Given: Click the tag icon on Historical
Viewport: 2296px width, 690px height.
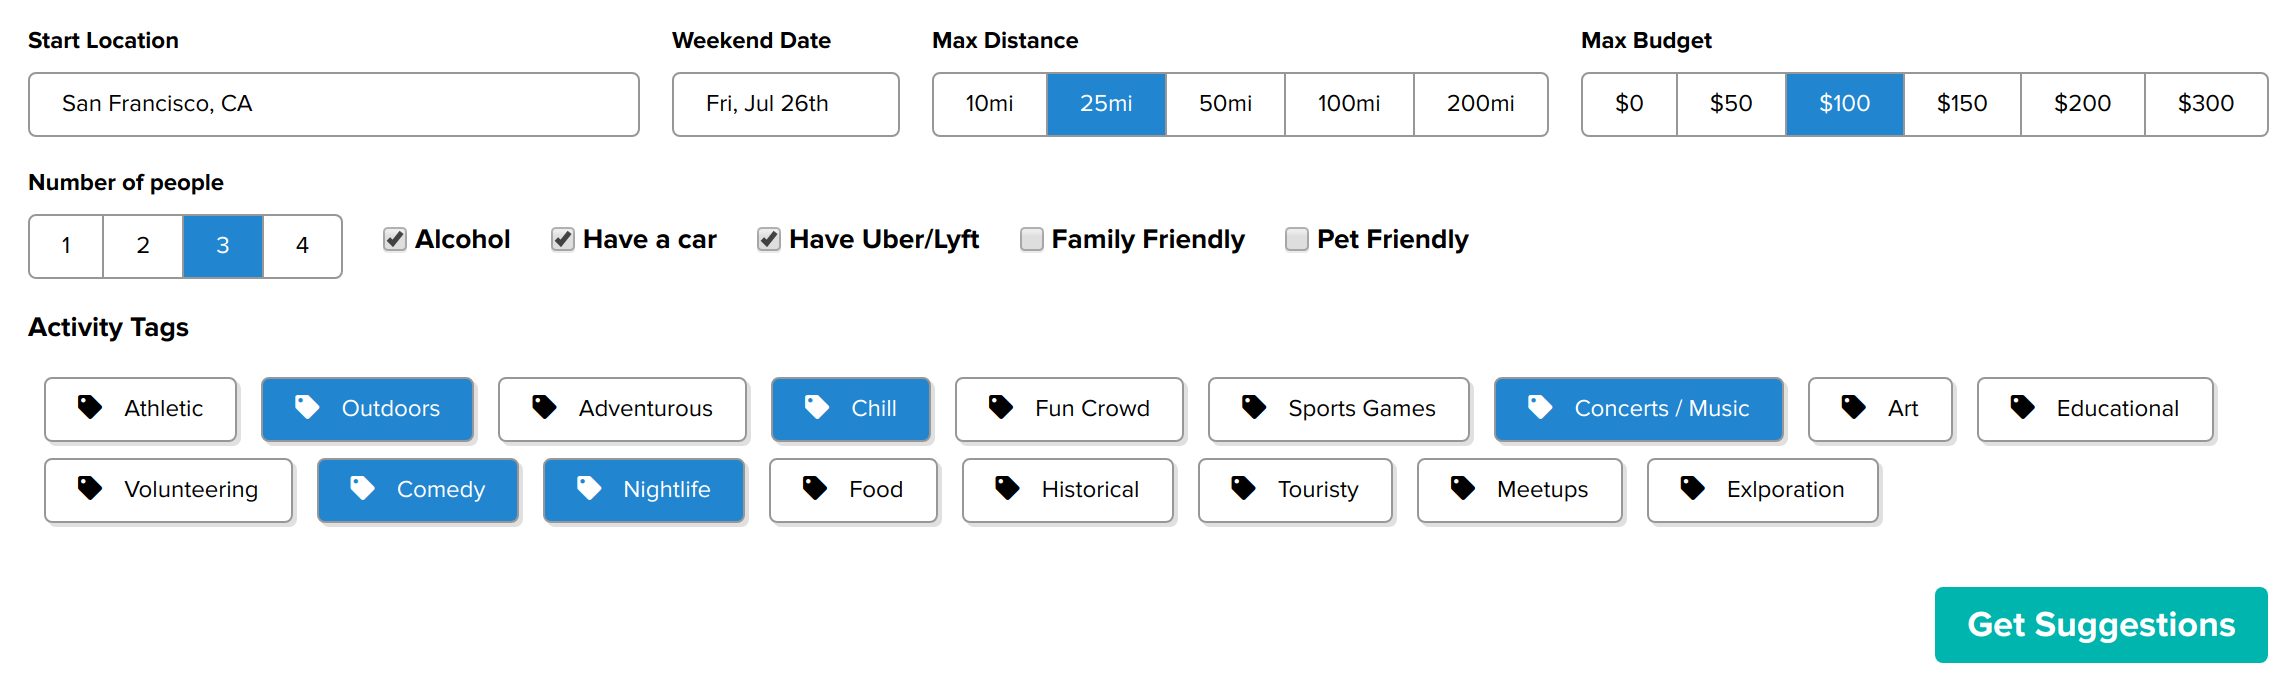Looking at the screenshot, I should point(1007,488).
